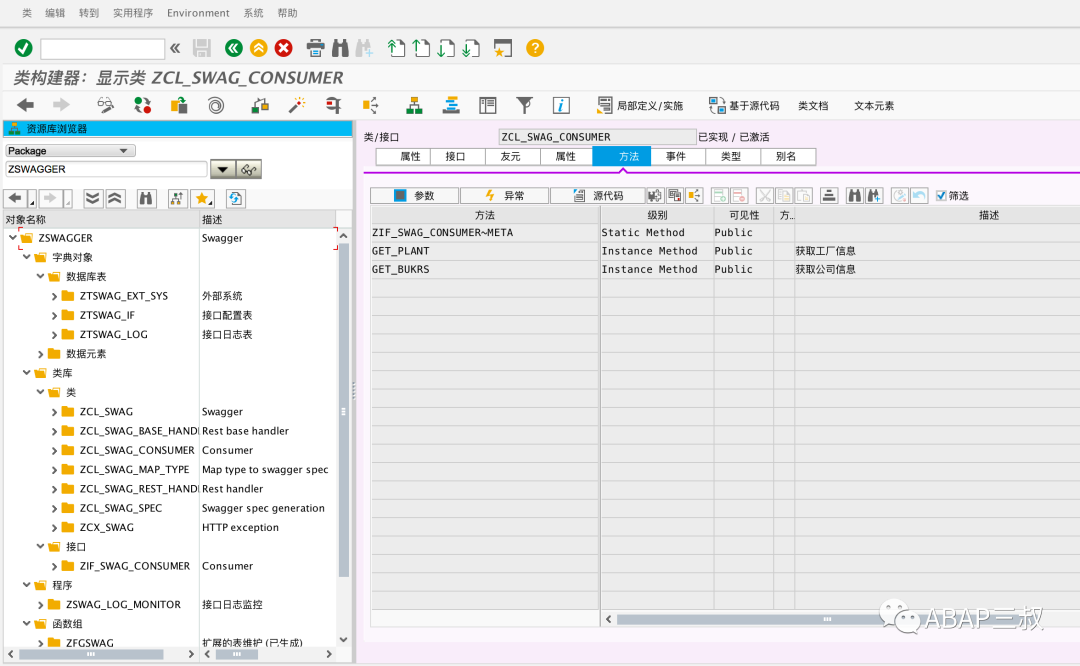Click the Collapse All nodes icon
Image resolution: width=1080 pixels, height=666 pixels.
click(115, 198)
